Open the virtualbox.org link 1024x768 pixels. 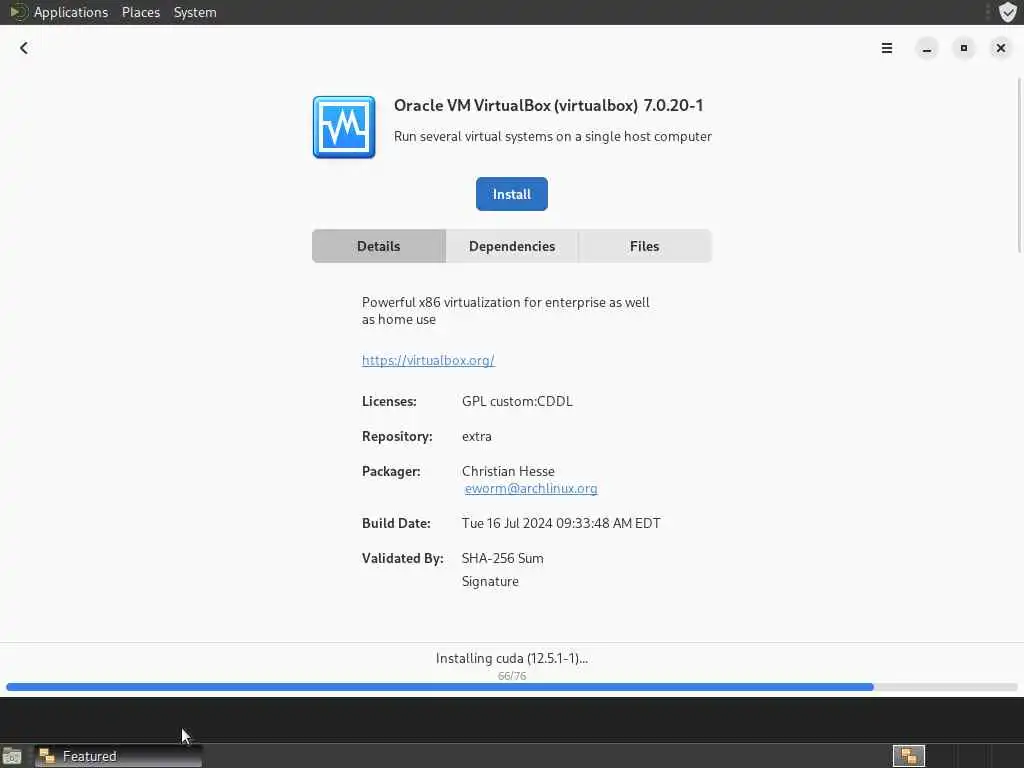tap(428, 360)
